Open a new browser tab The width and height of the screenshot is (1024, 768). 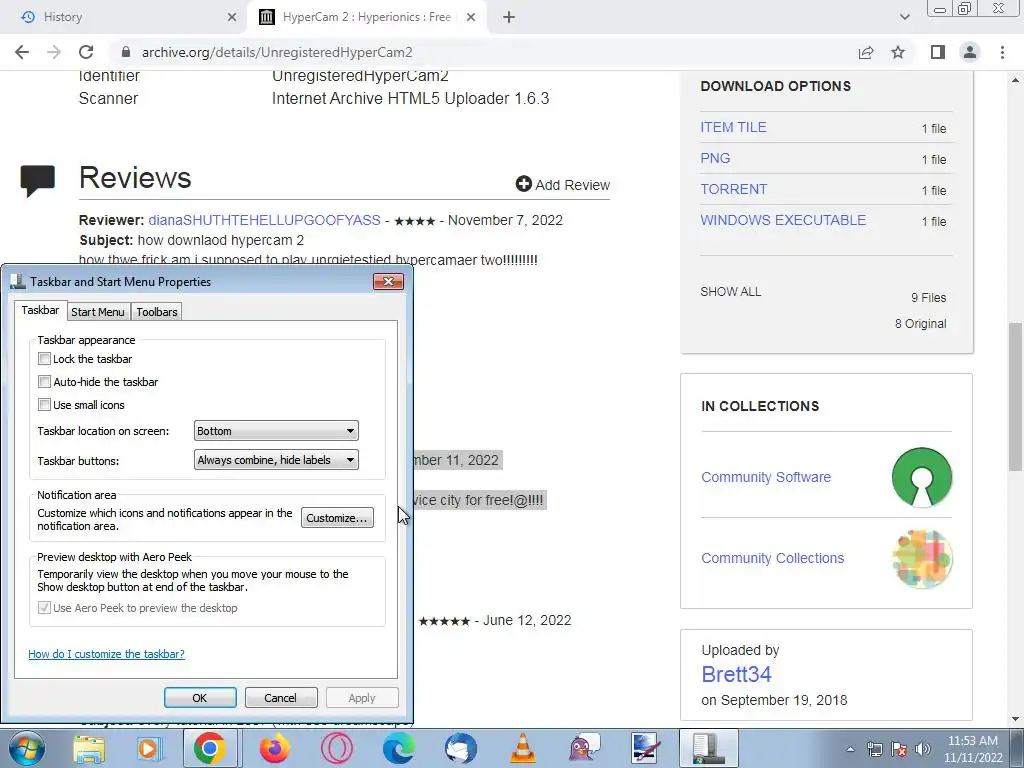point(509,17)
